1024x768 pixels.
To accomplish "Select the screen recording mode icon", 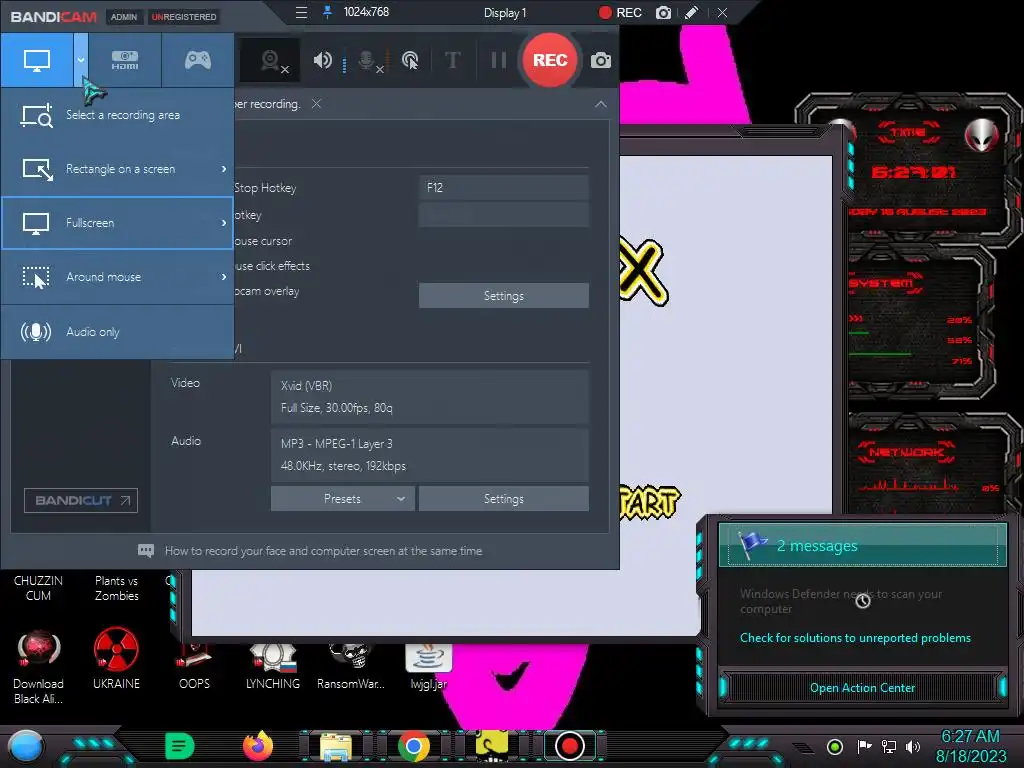I will point(37,60).
